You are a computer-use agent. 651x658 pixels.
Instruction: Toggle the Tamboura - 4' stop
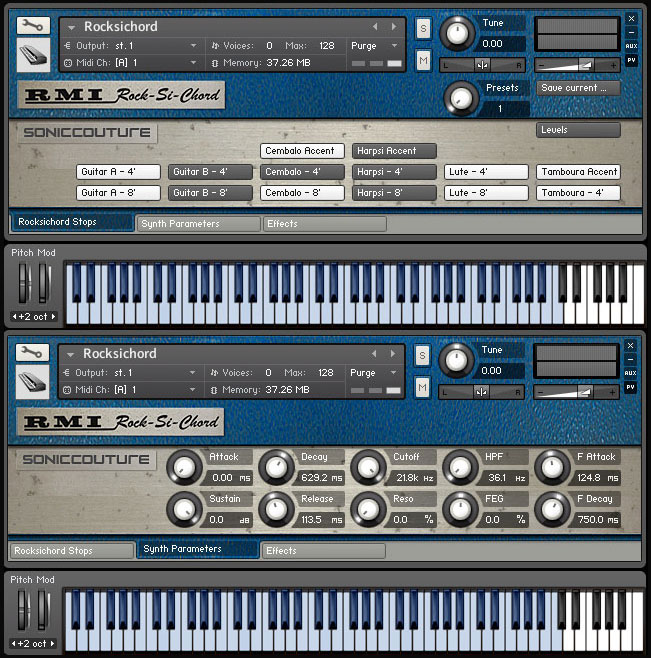[578, 193]
